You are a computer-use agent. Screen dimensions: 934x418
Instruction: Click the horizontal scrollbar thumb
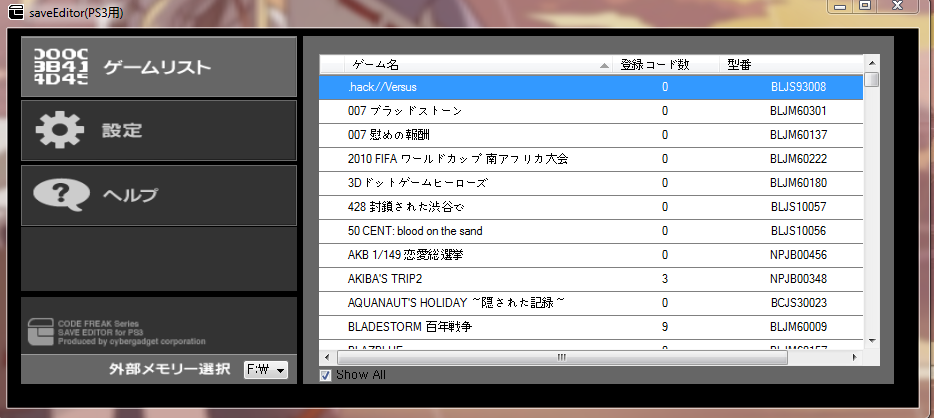[x=562, y=357]
